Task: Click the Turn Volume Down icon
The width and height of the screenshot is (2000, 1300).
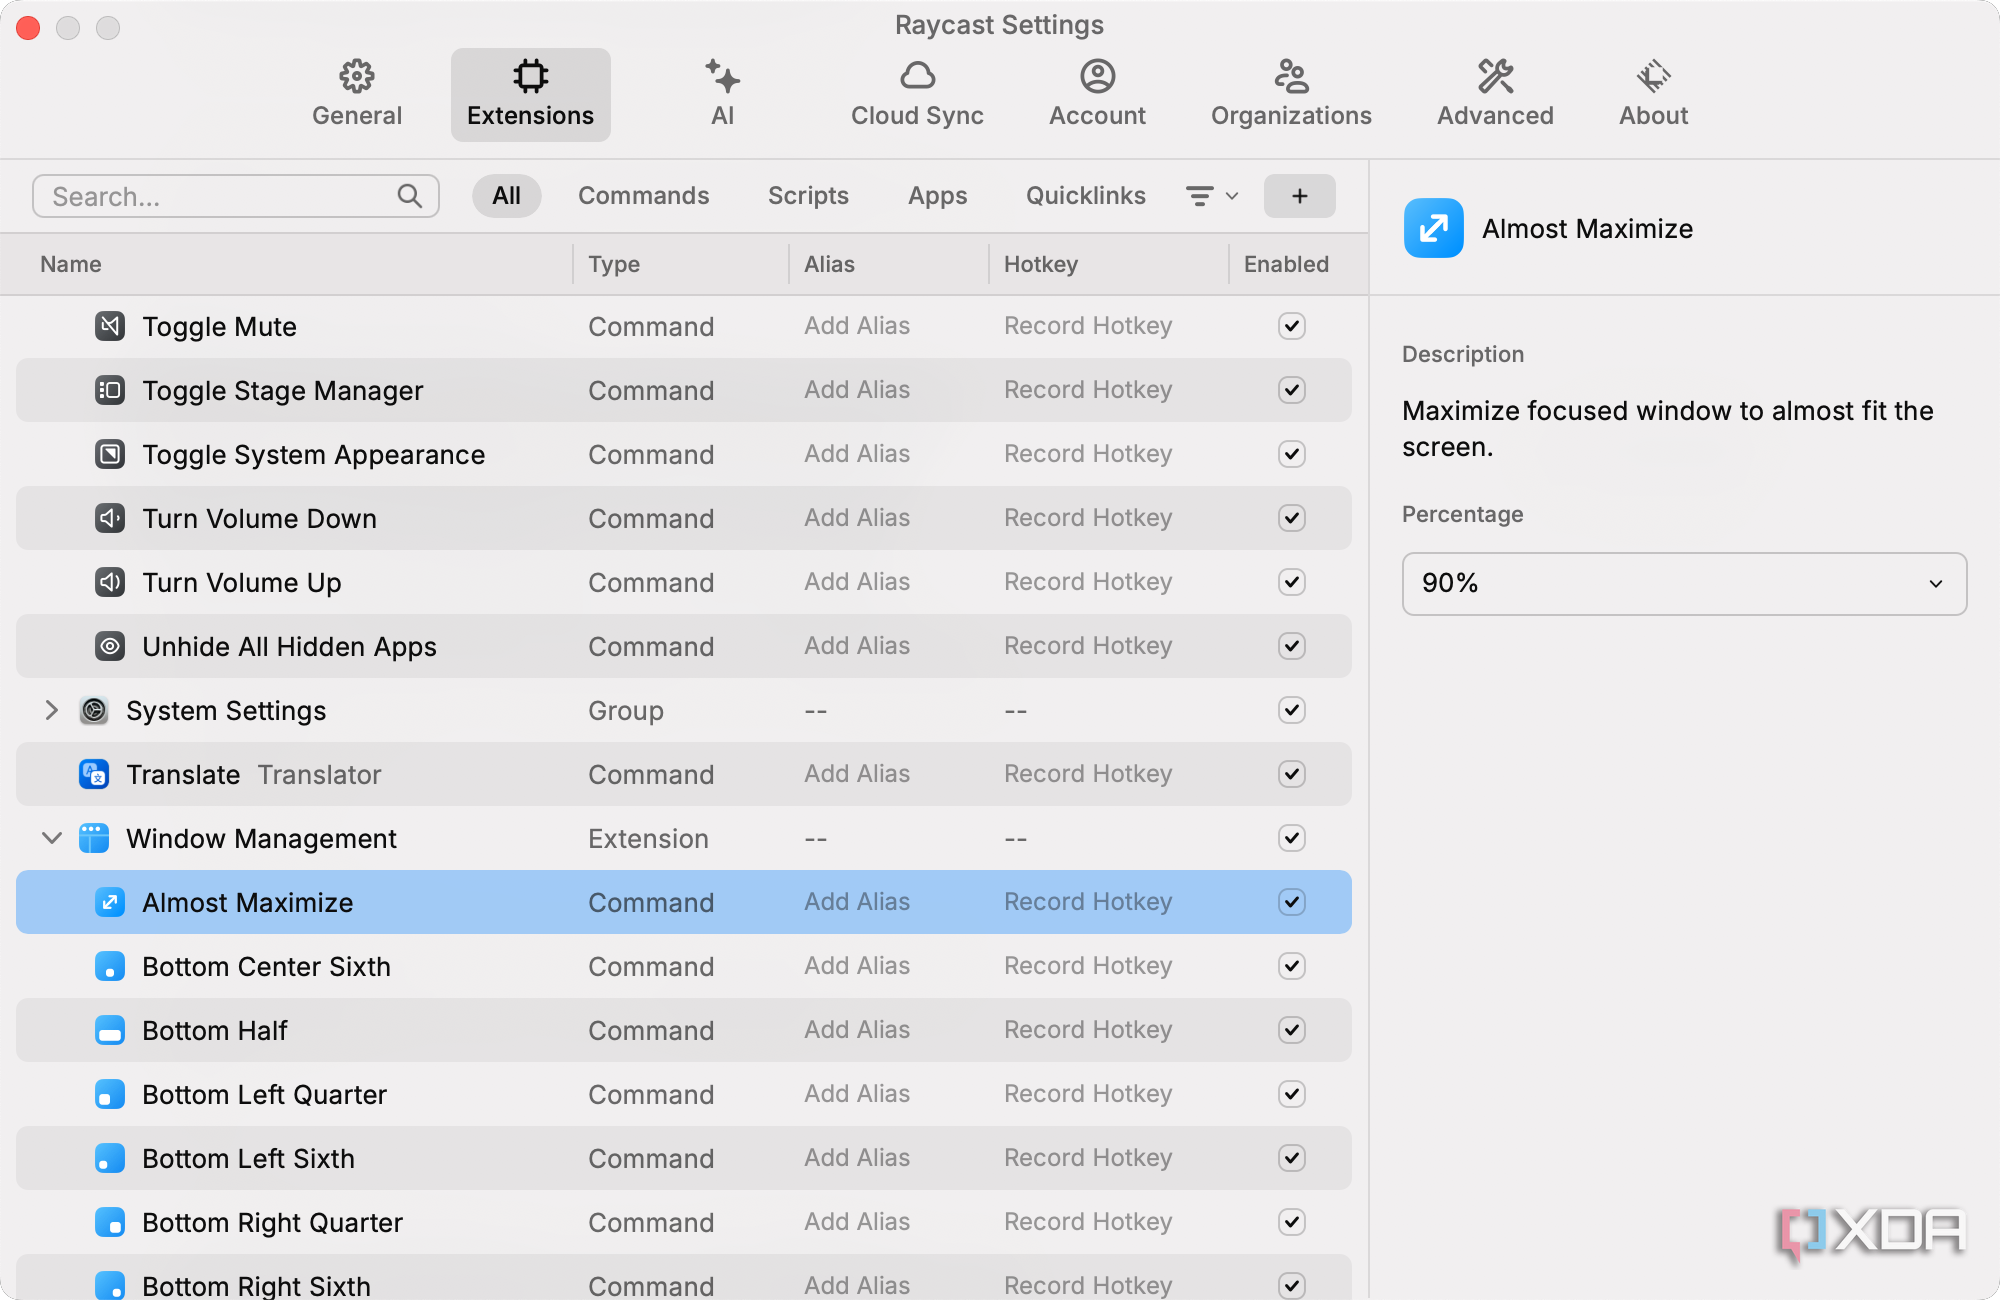Action: coord(110,518)
